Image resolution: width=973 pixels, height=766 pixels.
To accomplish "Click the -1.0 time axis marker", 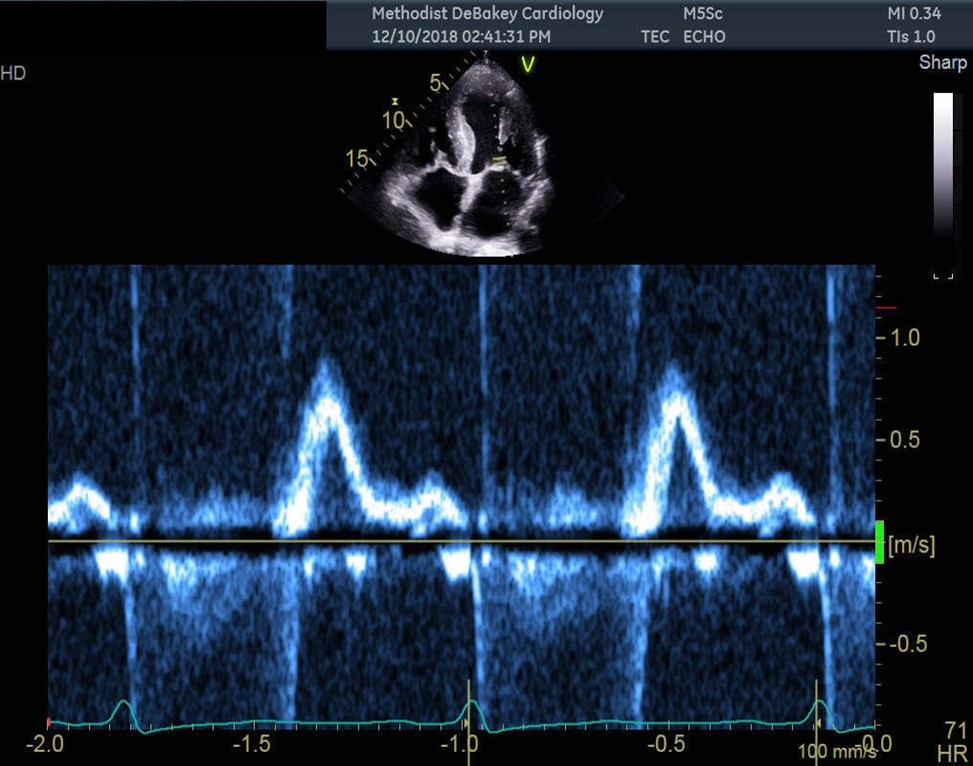I will tap(462, 745).
